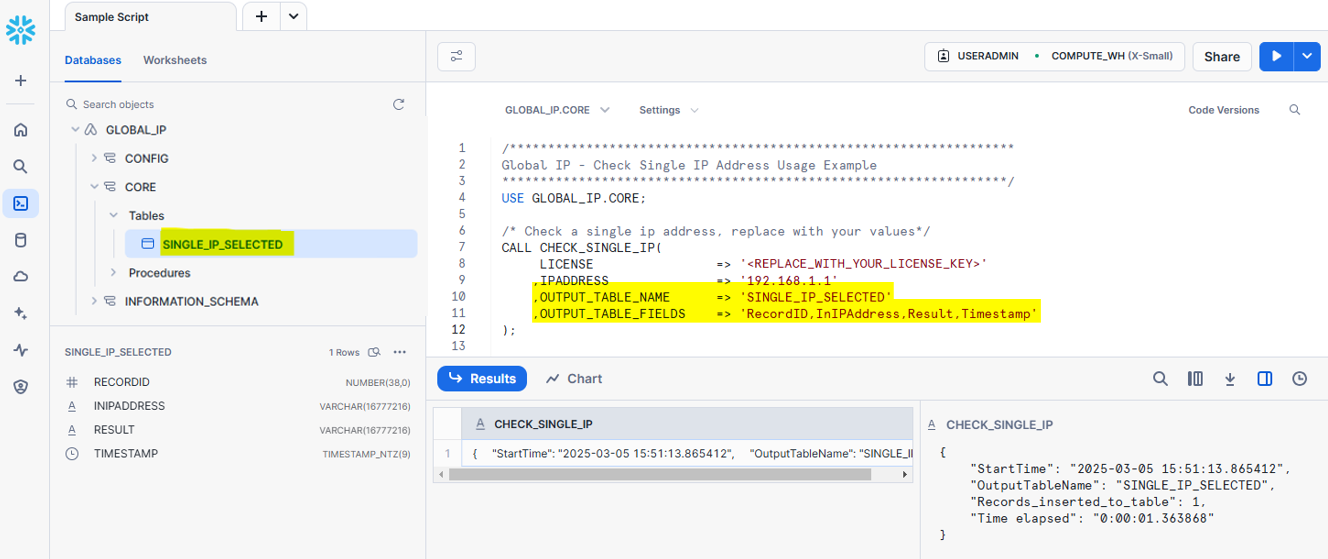Open the Settings dropdown

(x=669, y=110)
